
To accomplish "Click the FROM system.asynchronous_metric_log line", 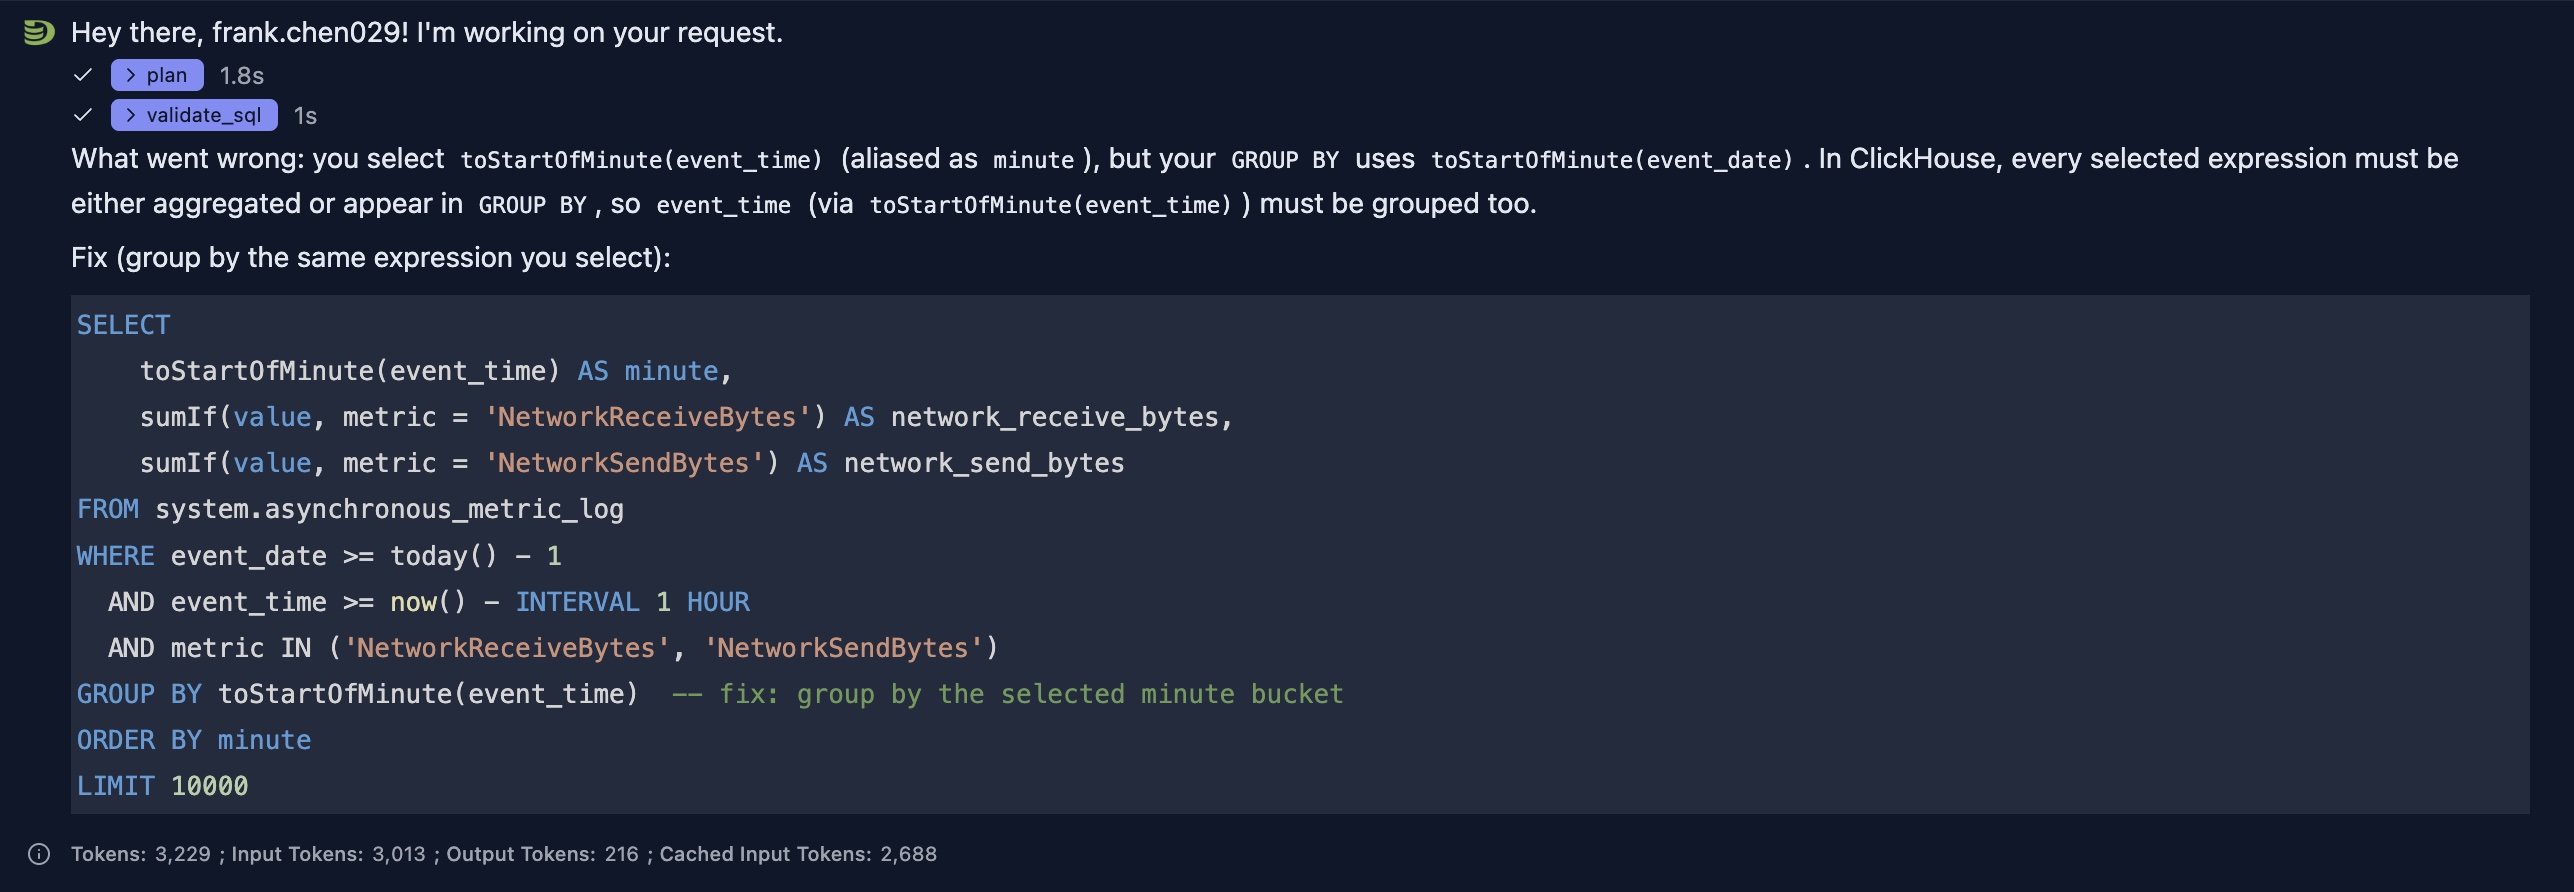I will 350,509.
